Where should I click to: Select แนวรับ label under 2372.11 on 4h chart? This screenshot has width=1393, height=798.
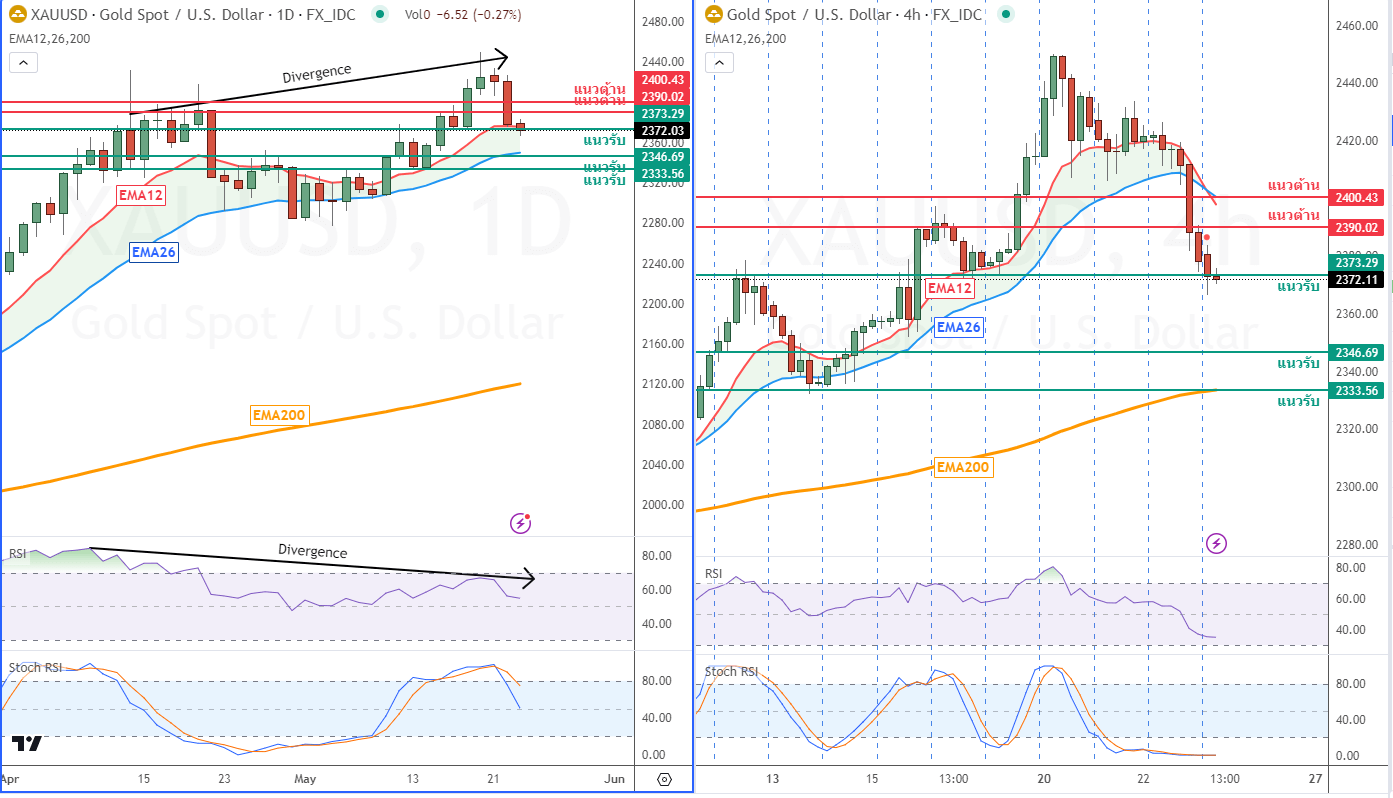(x=1298, y=287)
